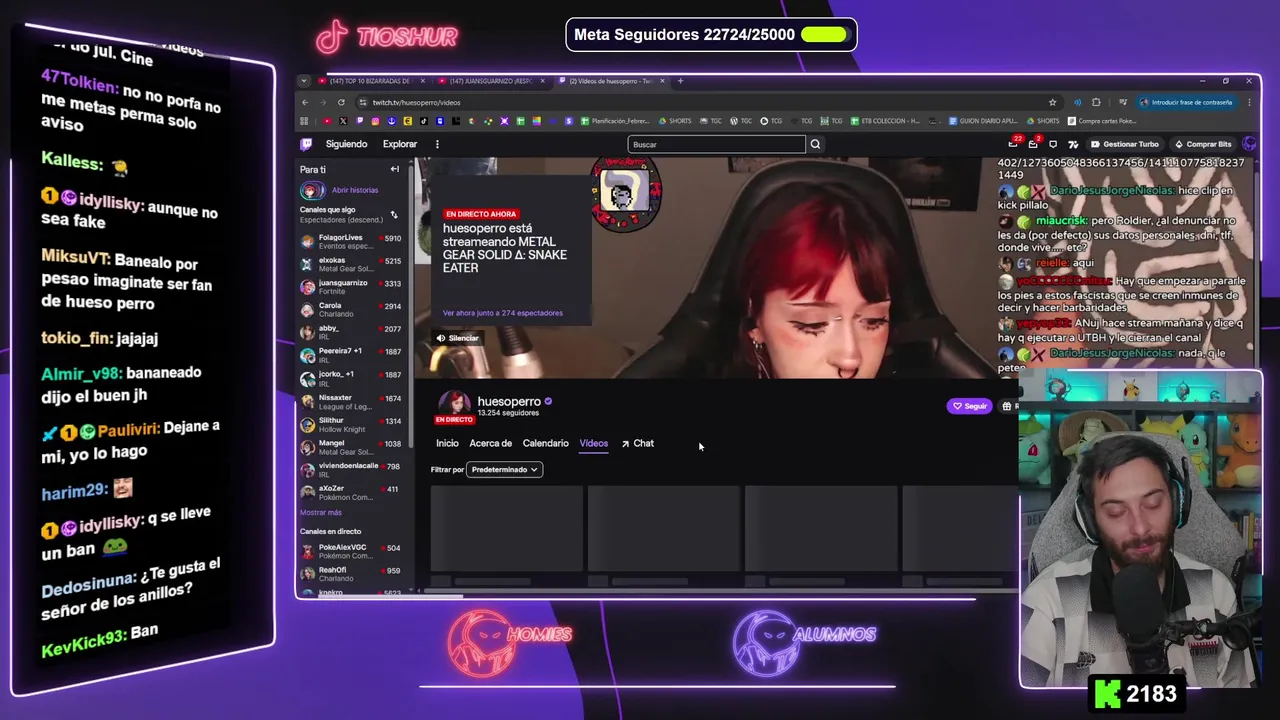The height and width of the screenshot is (720, 1280).
Task: Open the X bookmark icon
Action: coord(343,121)
